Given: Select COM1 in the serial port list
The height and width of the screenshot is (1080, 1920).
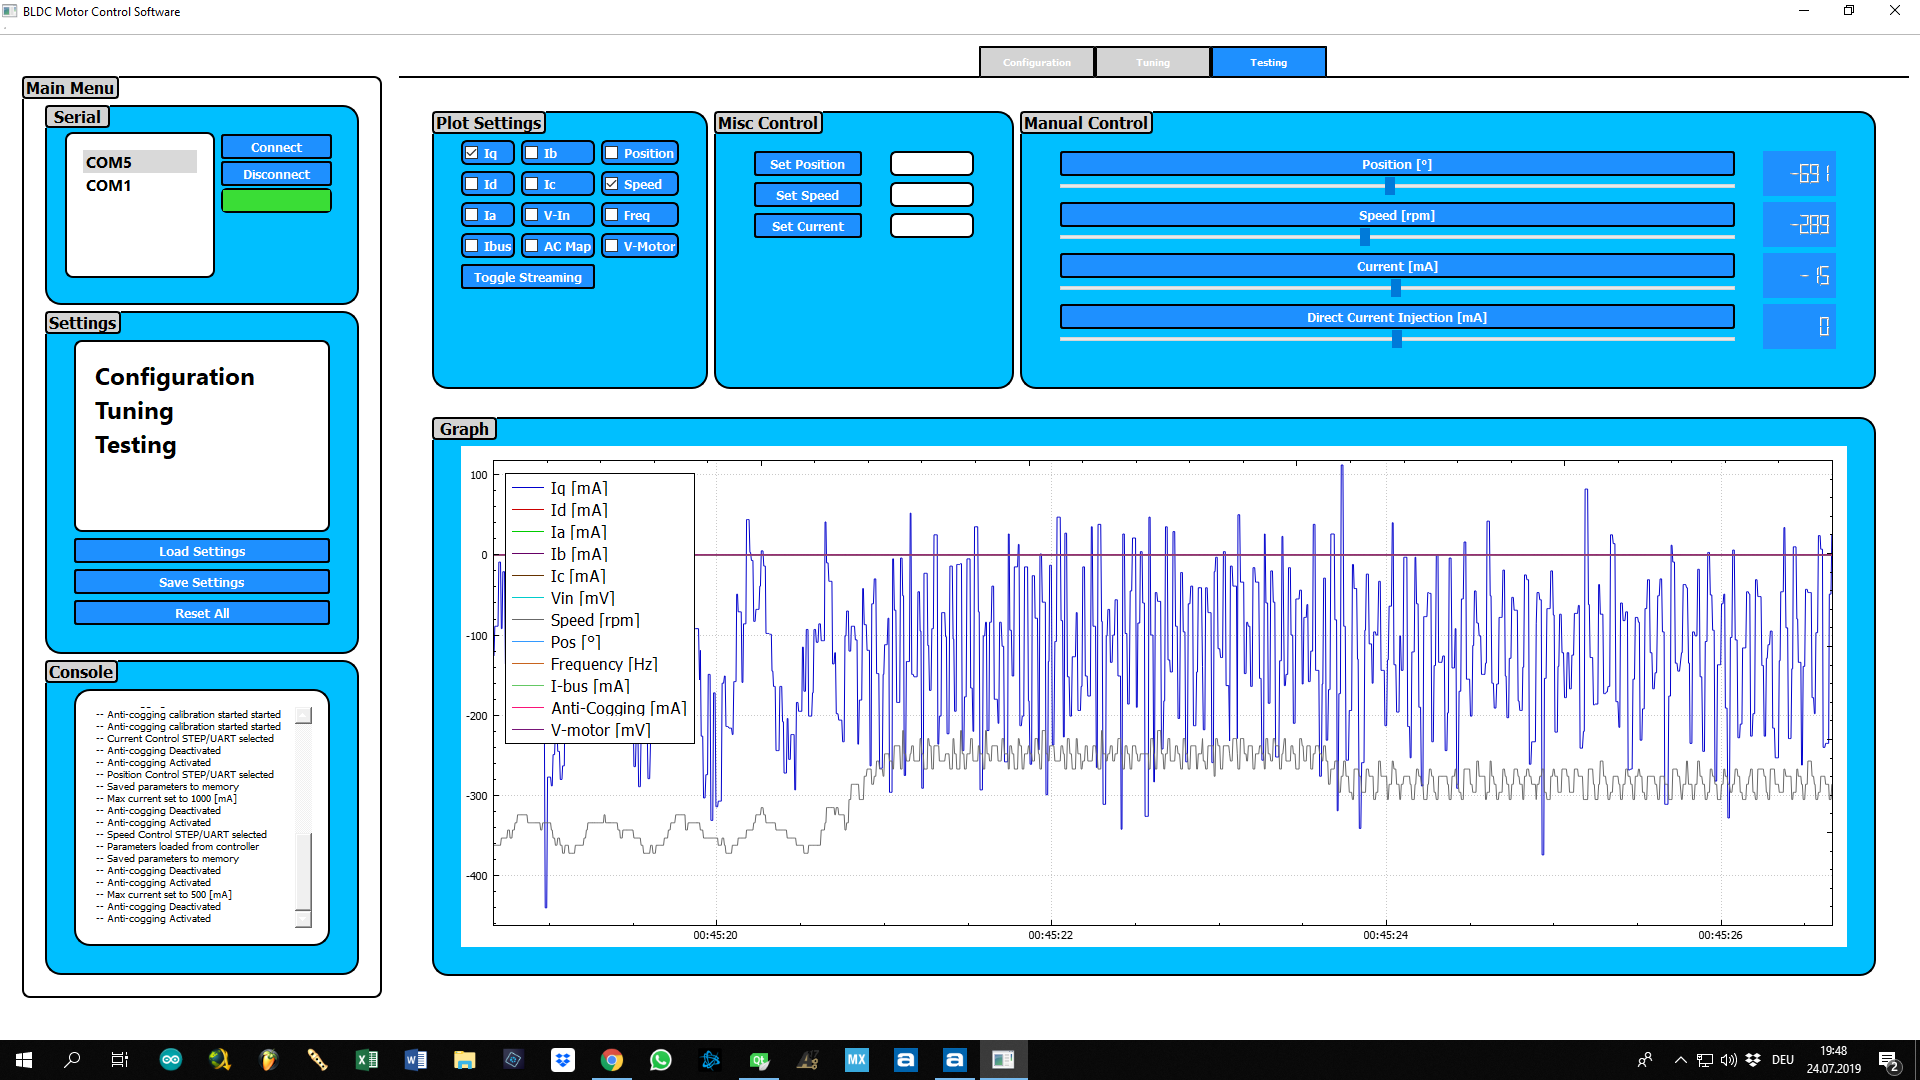Looking at the screenshot, I should [x=109, y=185].
